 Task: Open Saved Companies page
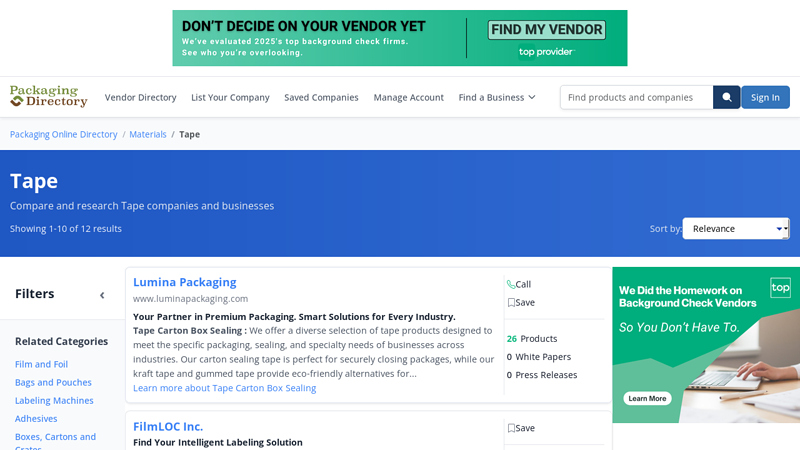(321, 97)
